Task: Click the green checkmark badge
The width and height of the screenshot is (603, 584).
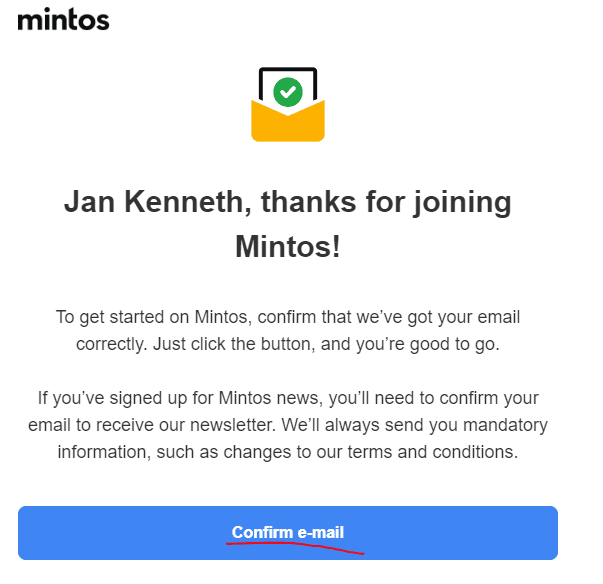Action: coord(288,93)
